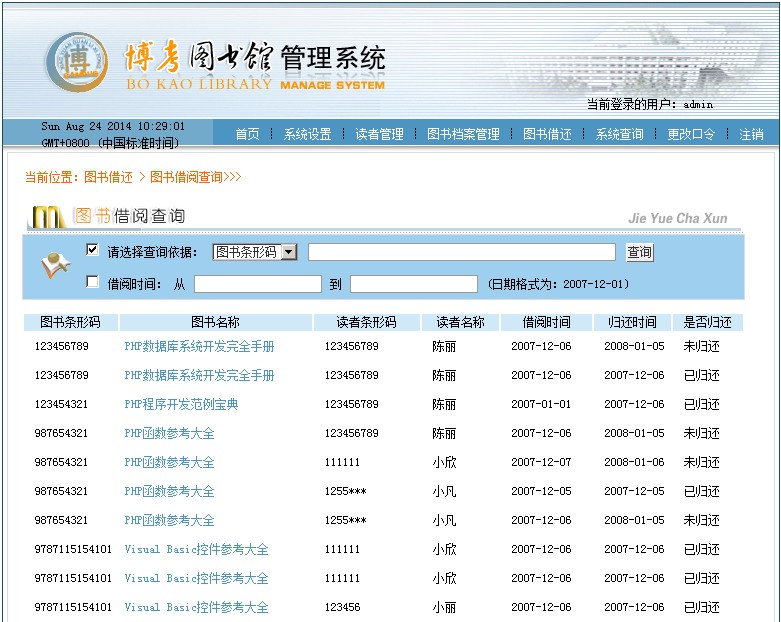The width and height of the screenshot is (781, 622).
Task: Click the open book icon in the query panel
Action: click(55, 265)
